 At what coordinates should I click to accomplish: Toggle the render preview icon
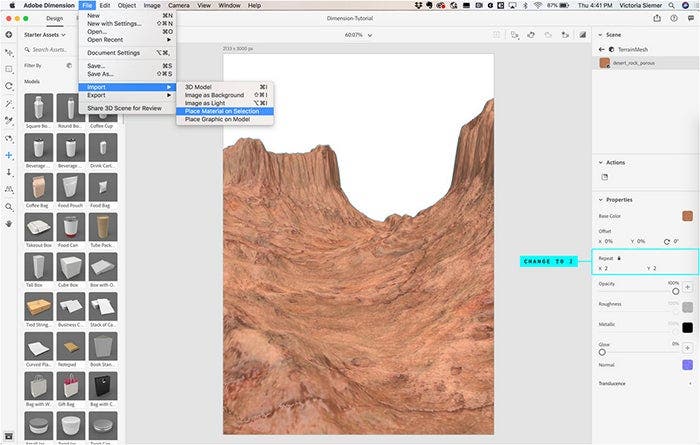point(583,35)
